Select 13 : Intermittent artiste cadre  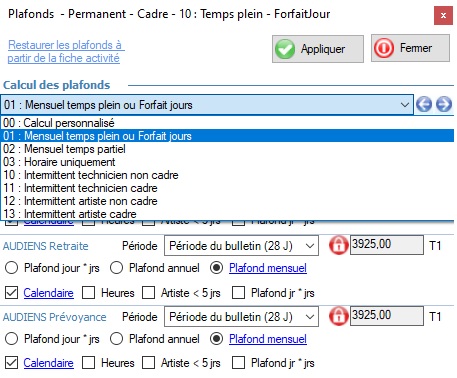pyautogui.click(x=227, y=214)
